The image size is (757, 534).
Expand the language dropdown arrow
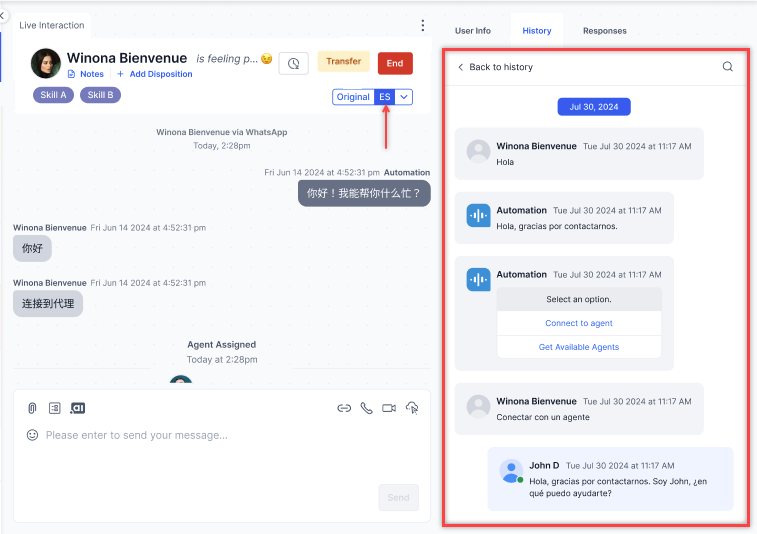point(404,97)
